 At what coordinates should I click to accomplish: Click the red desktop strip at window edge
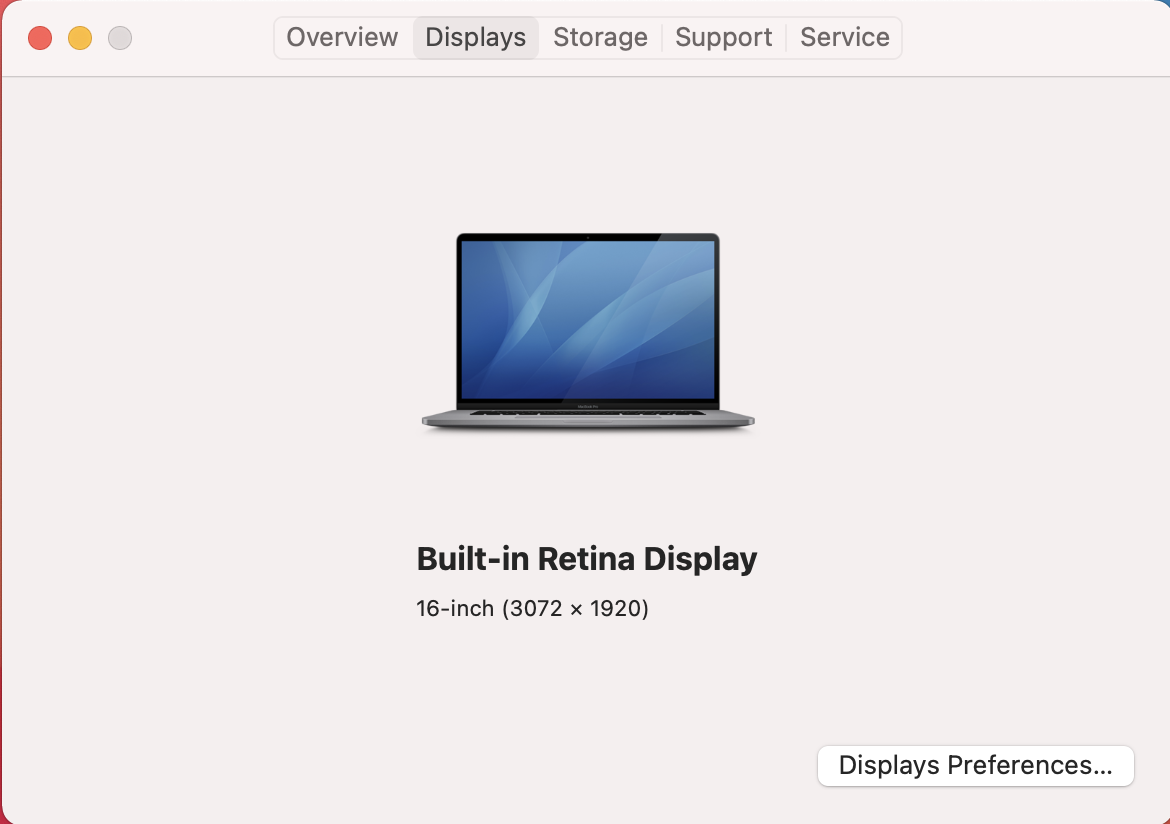point(1,448)
